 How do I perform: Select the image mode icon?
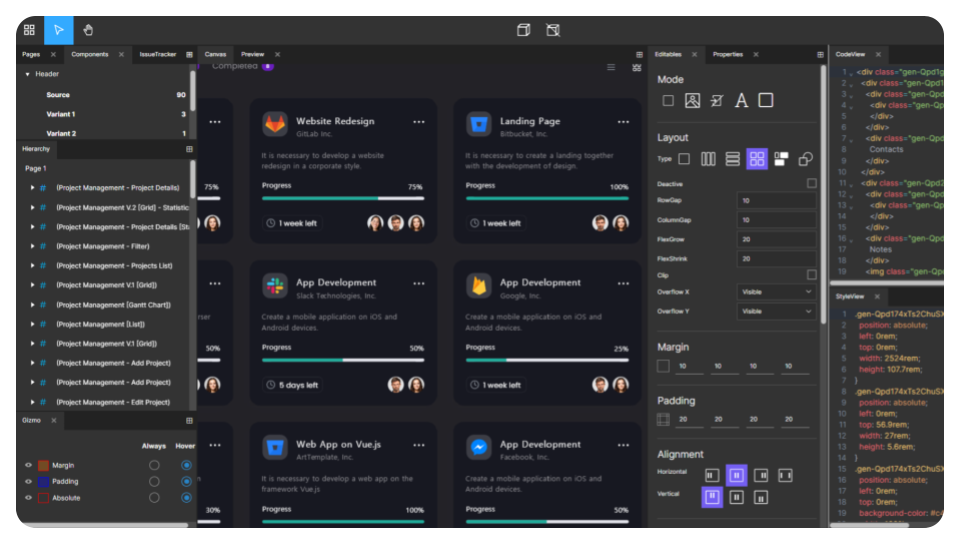pos(692,100)
